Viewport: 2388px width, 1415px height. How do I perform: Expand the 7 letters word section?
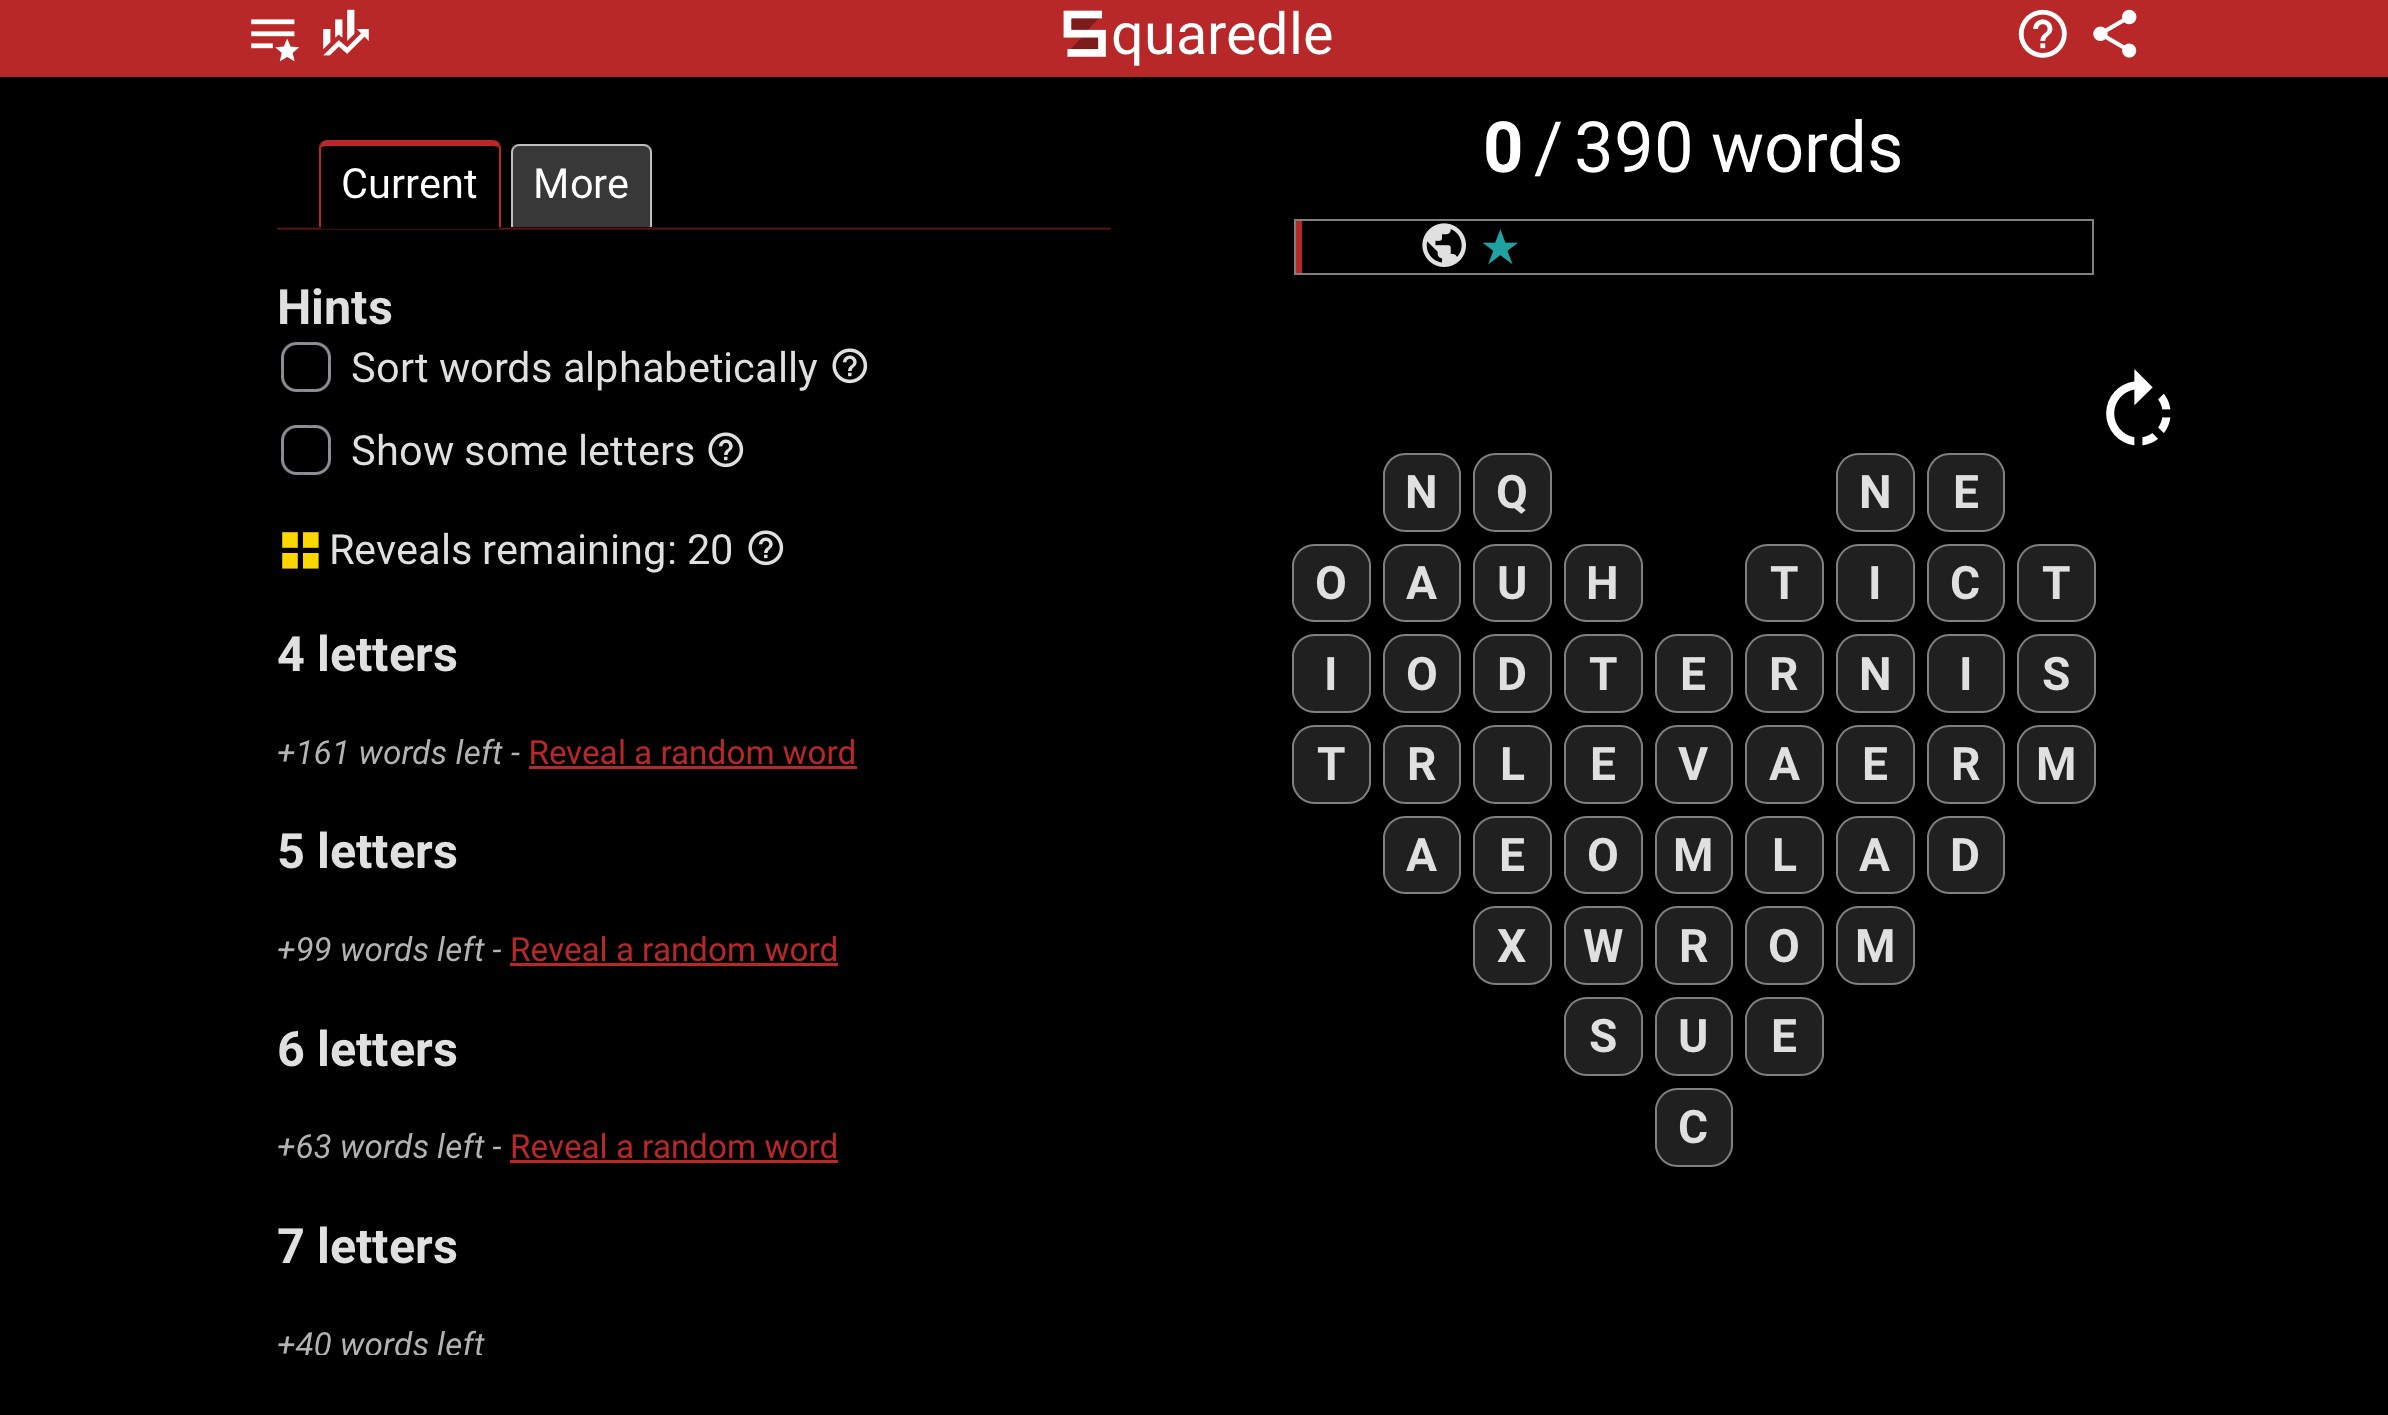pos(367,1247)
